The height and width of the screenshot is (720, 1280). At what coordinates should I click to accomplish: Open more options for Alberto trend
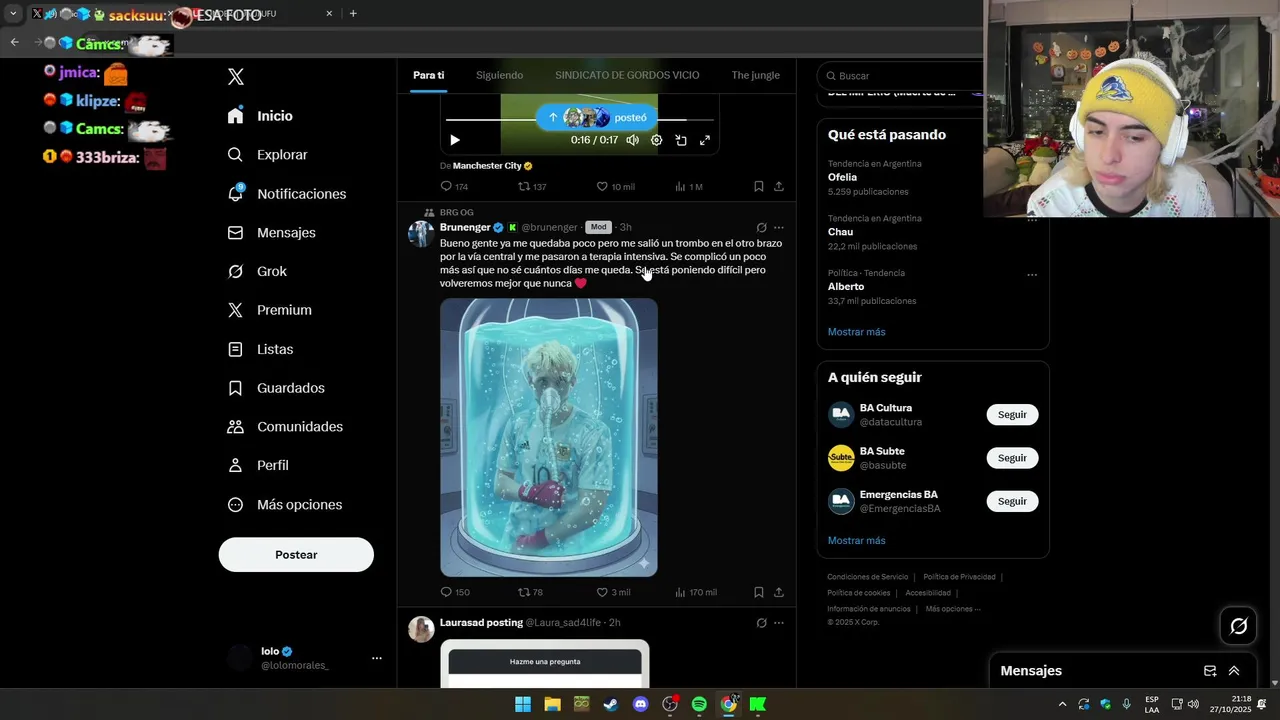(x=1032, y=274)
